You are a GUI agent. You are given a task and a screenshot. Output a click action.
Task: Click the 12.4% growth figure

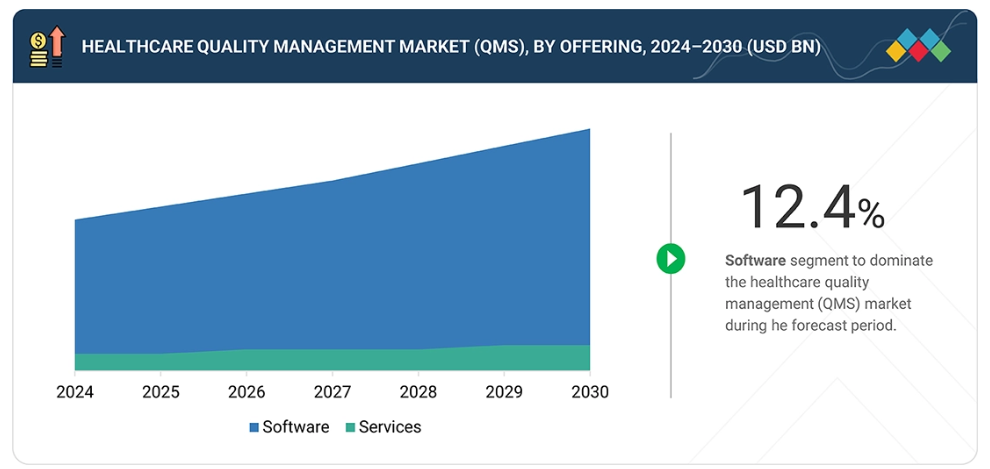(x=811, y=208)
